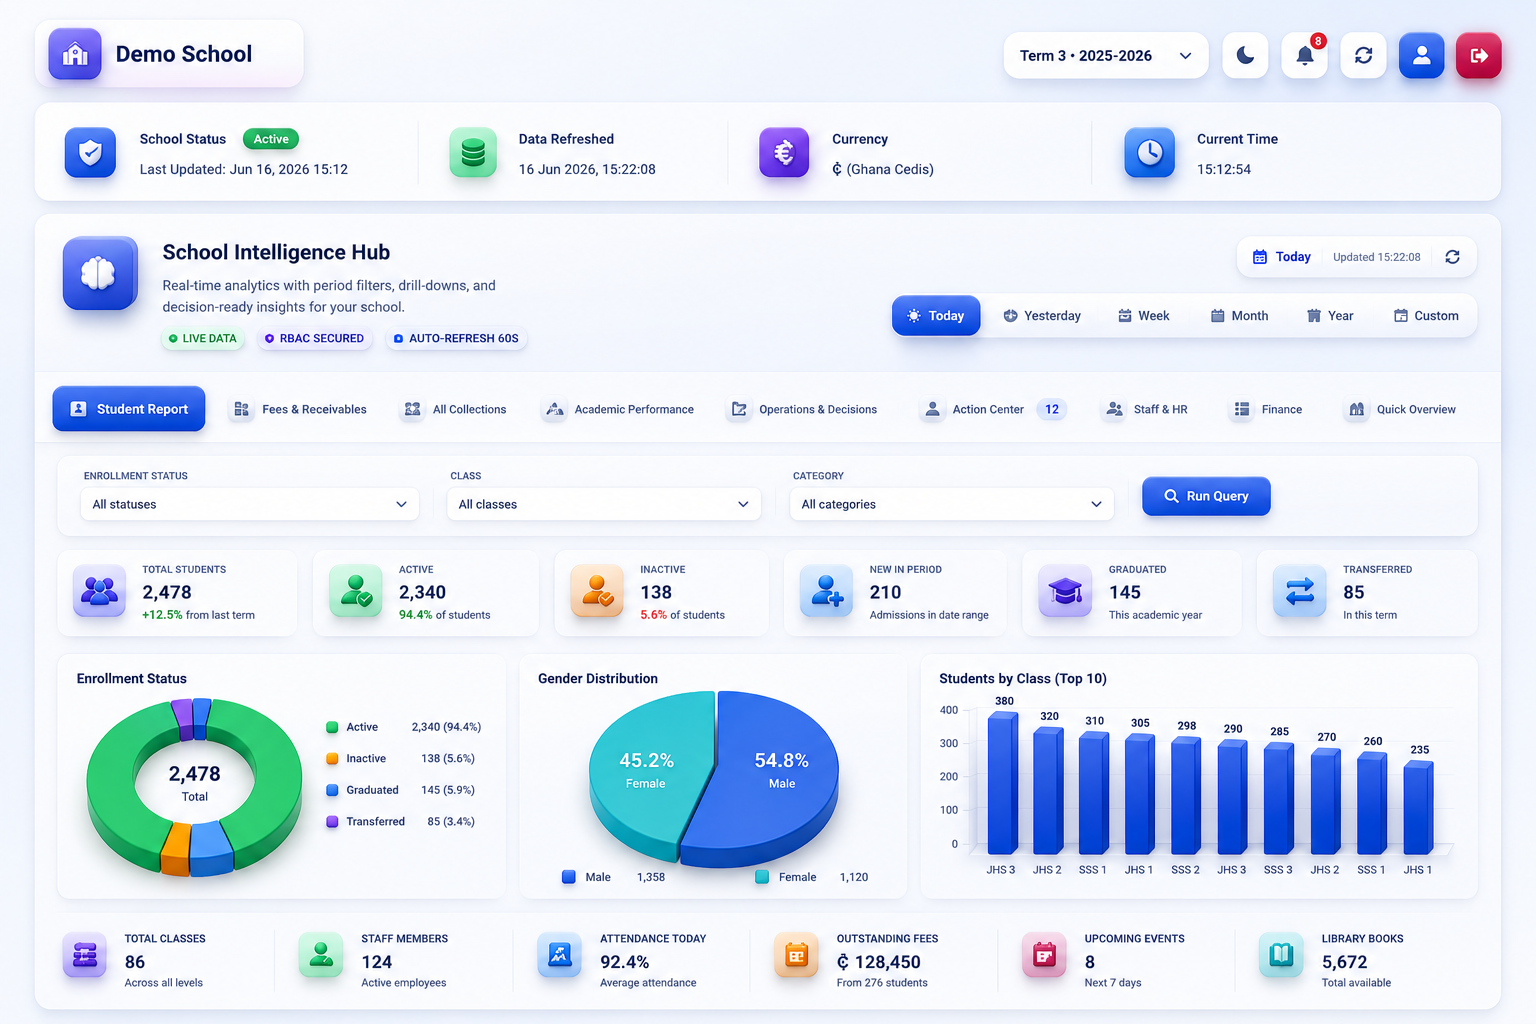Image resolution: width=1536 pixels, height=1024 pixels.
Task: Click the 2,478 Total donut center
Action: tap(194, 783)
